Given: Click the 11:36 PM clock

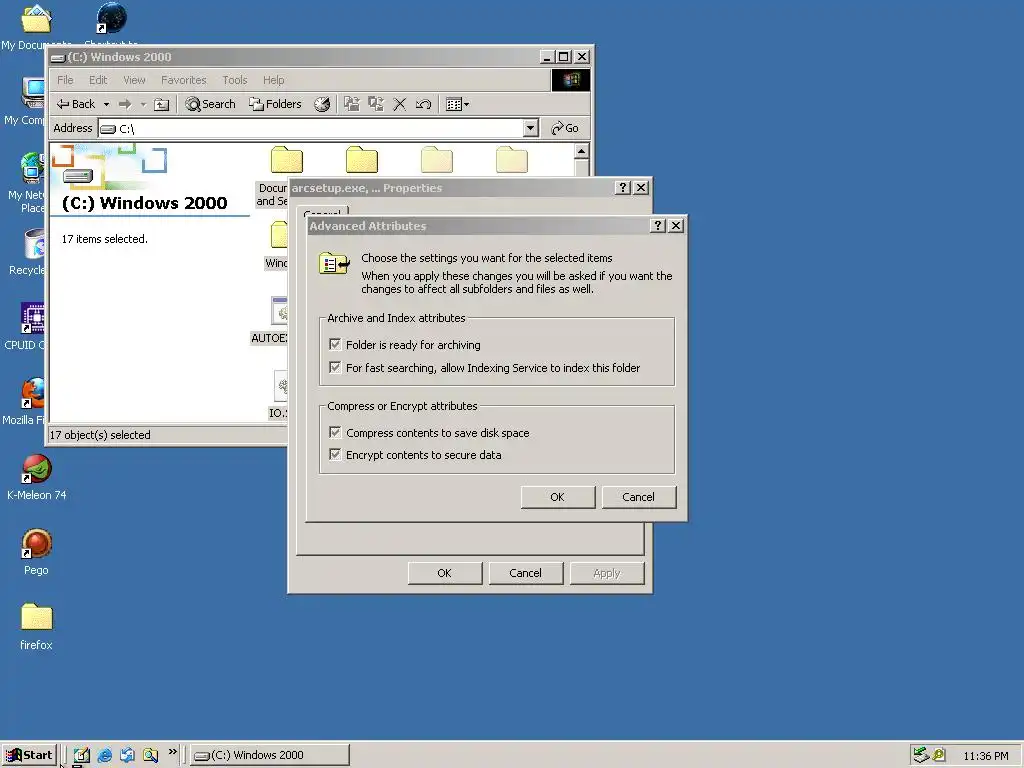Looking at the screenshot, I should pos(986,756).
